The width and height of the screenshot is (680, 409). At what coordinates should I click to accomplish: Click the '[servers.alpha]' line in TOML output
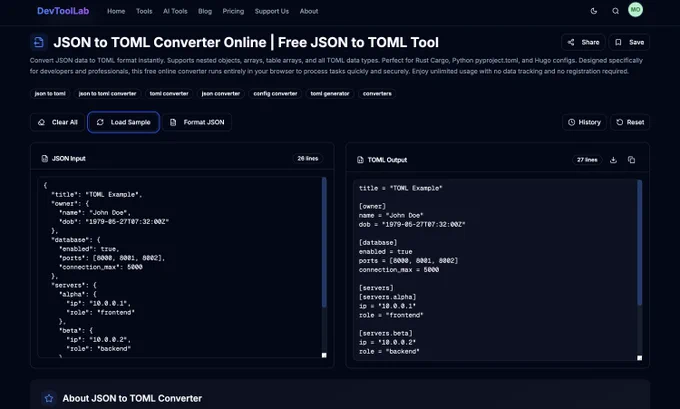pos(387,297)
